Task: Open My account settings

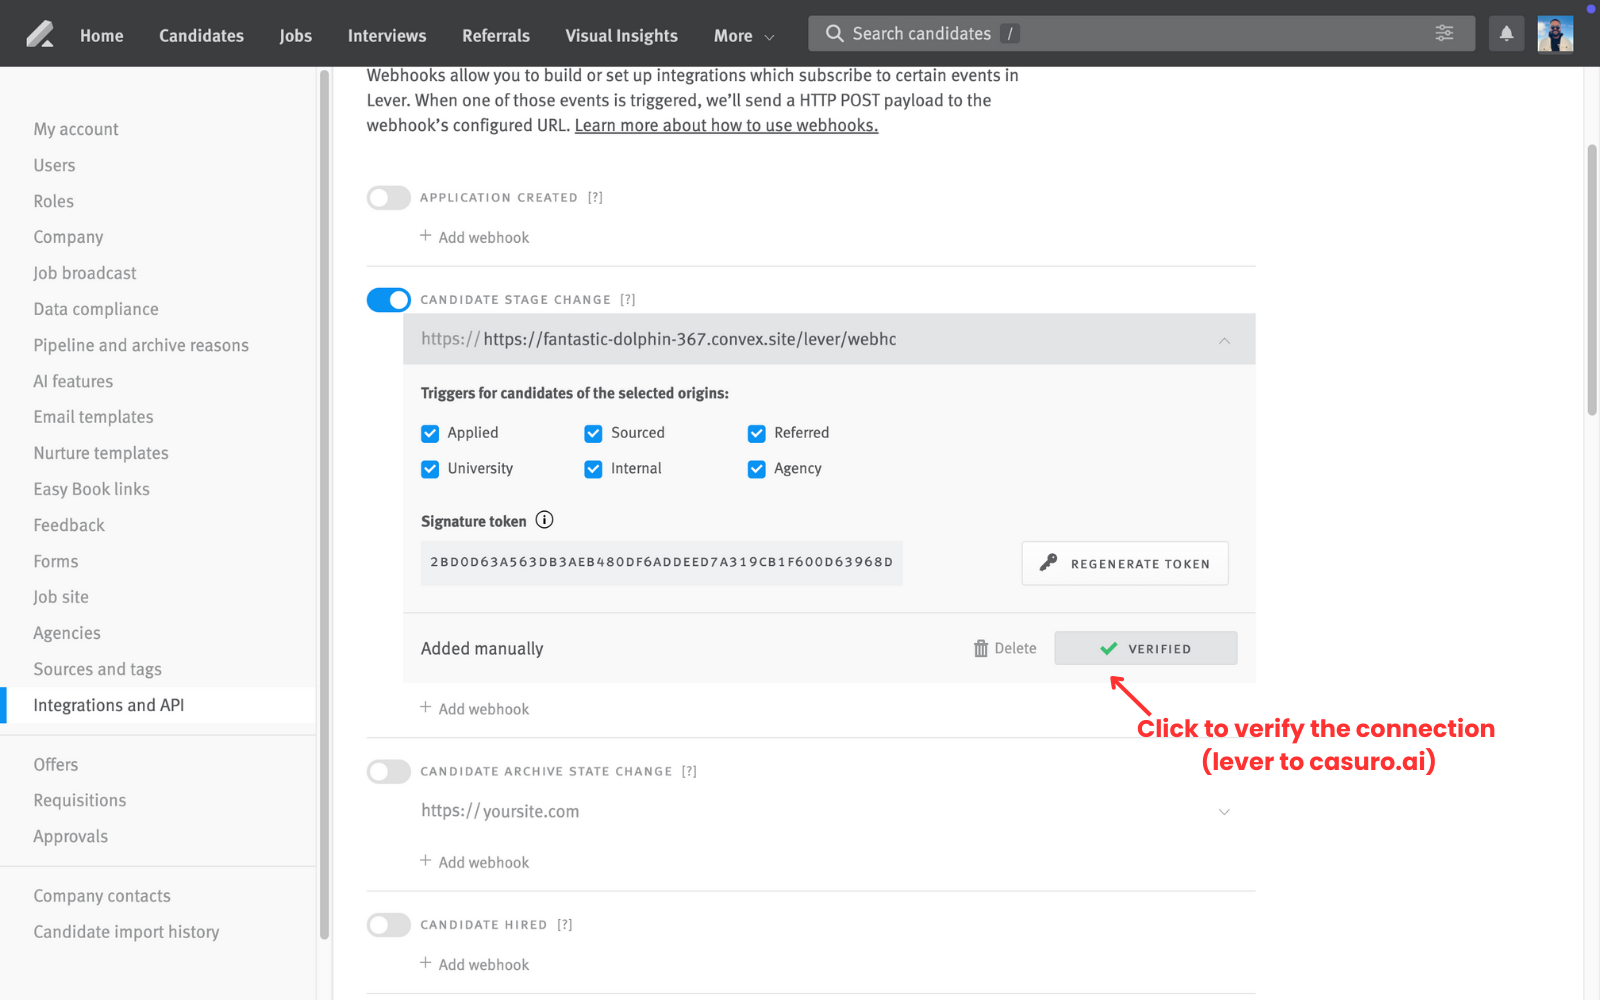Action: [x=76, y=129]
